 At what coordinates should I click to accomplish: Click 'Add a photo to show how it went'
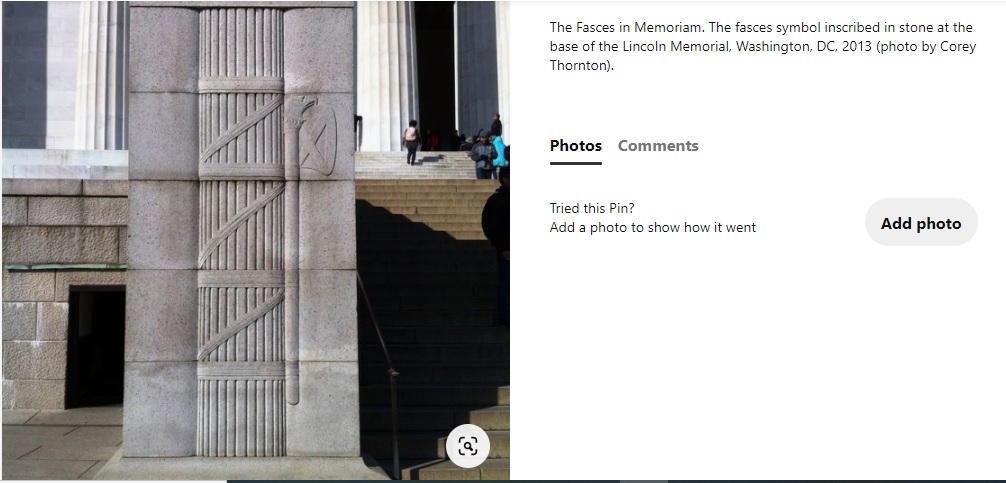tap(652, 227)
